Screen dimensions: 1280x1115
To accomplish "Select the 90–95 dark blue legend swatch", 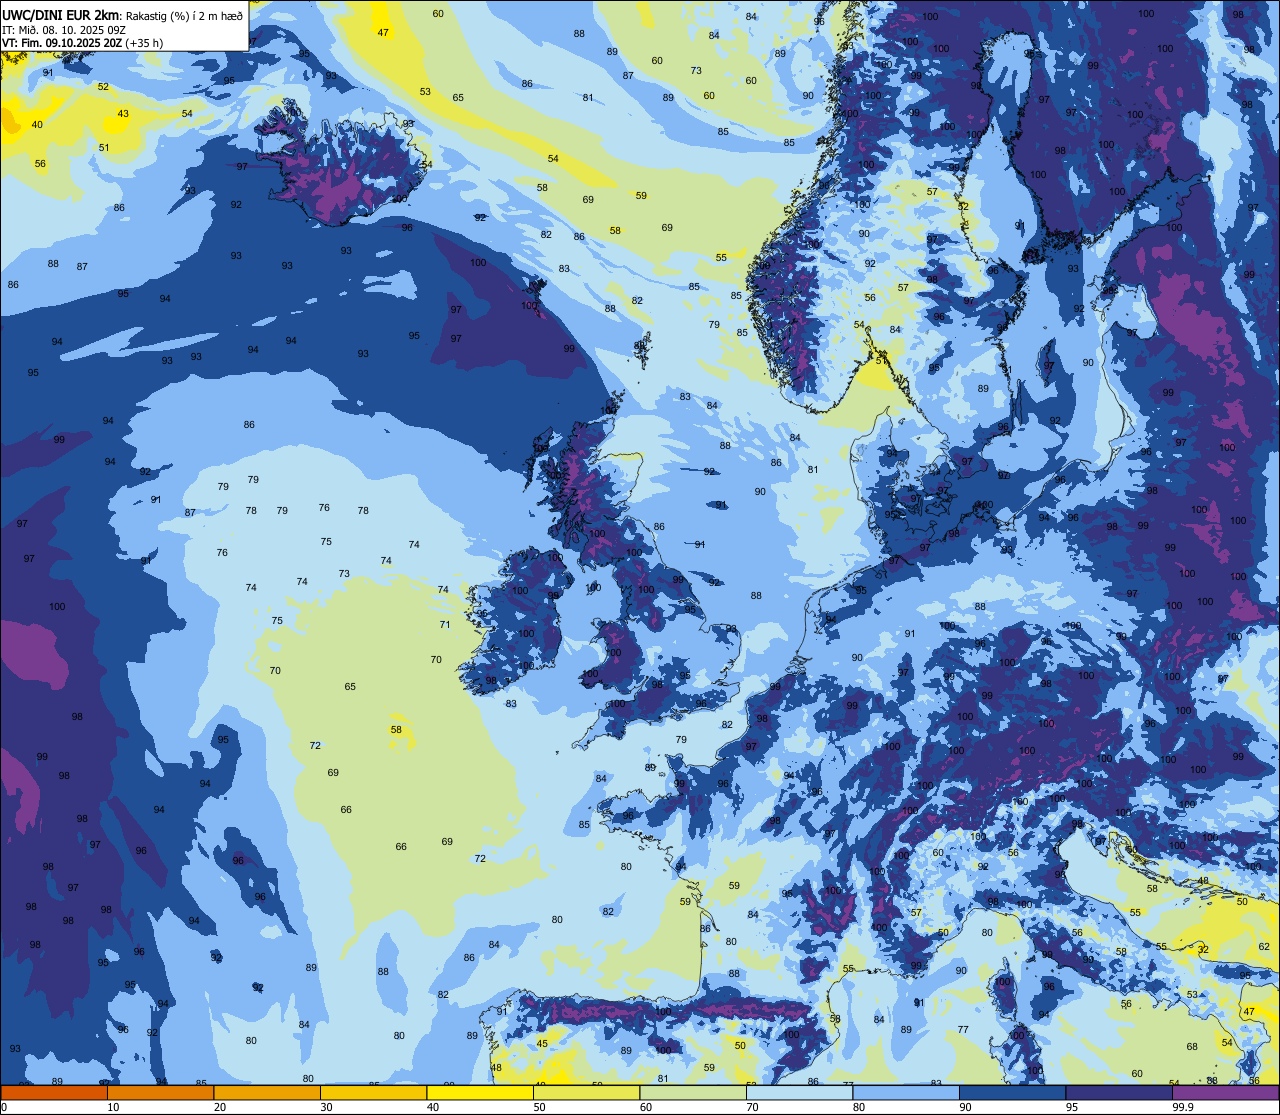I will click(1012, 1093).
